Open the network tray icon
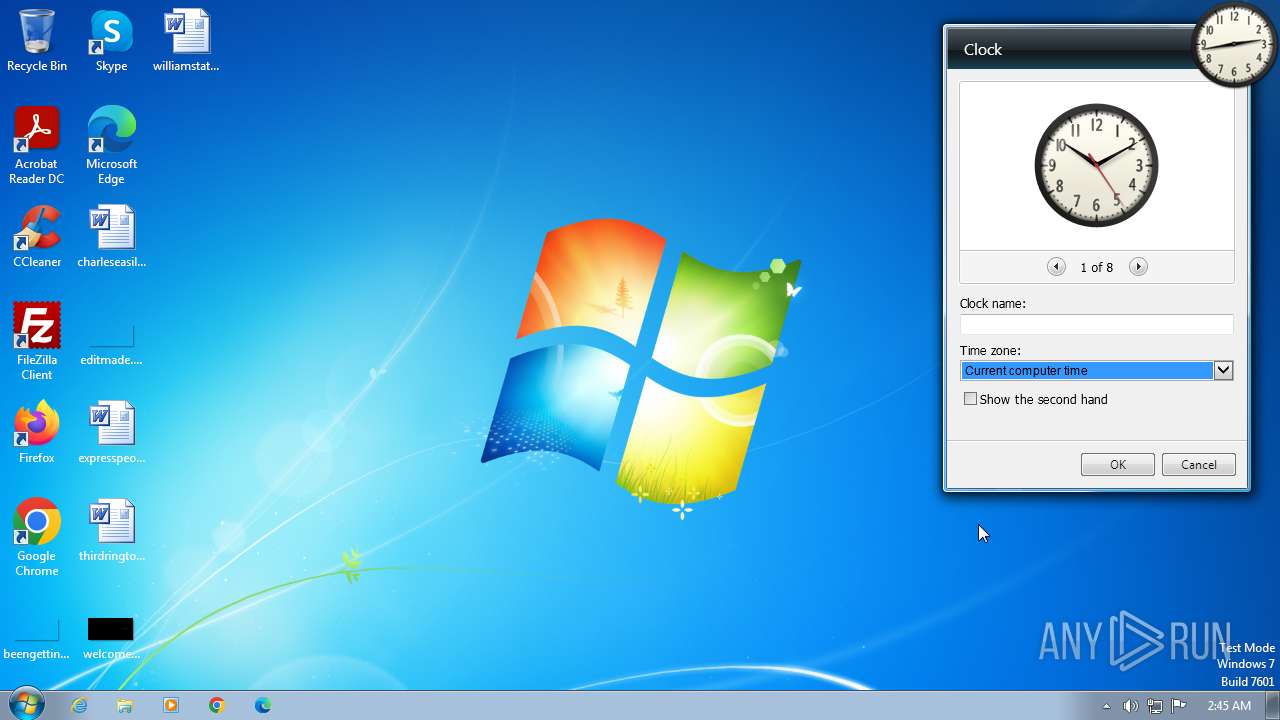1280x720 pixels. point(1155,706)
